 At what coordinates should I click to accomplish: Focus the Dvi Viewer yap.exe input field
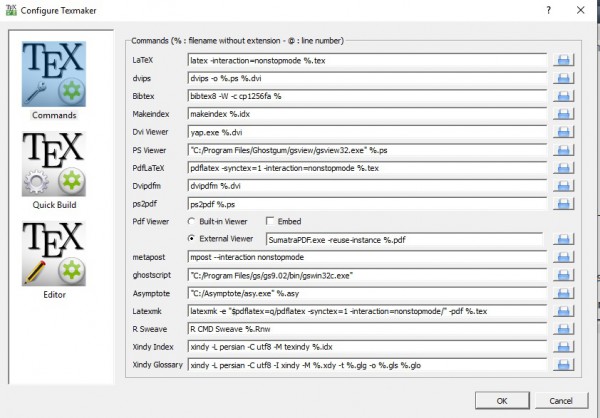coord(366,132)
